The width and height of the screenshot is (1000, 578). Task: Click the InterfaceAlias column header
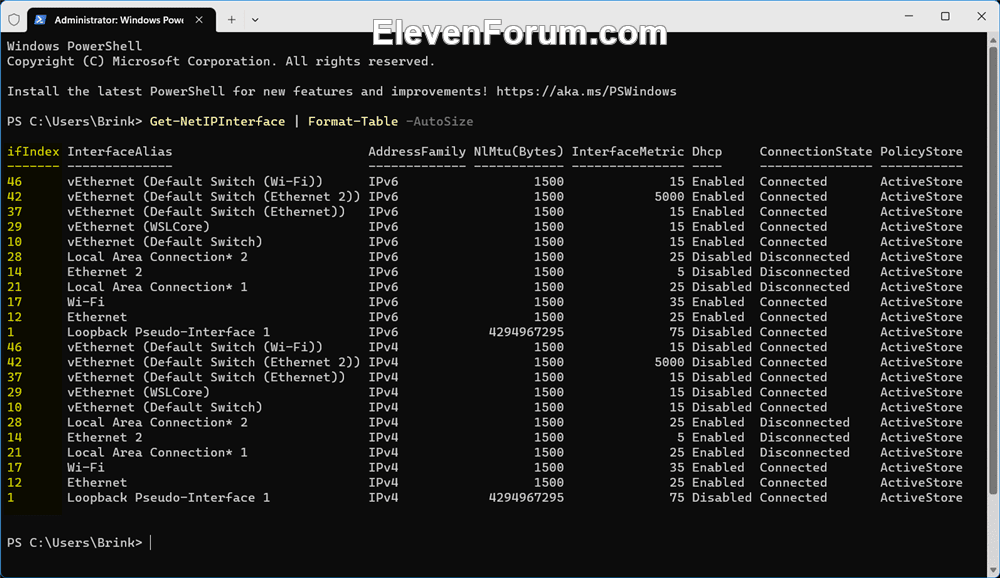(x=120, y=151)
